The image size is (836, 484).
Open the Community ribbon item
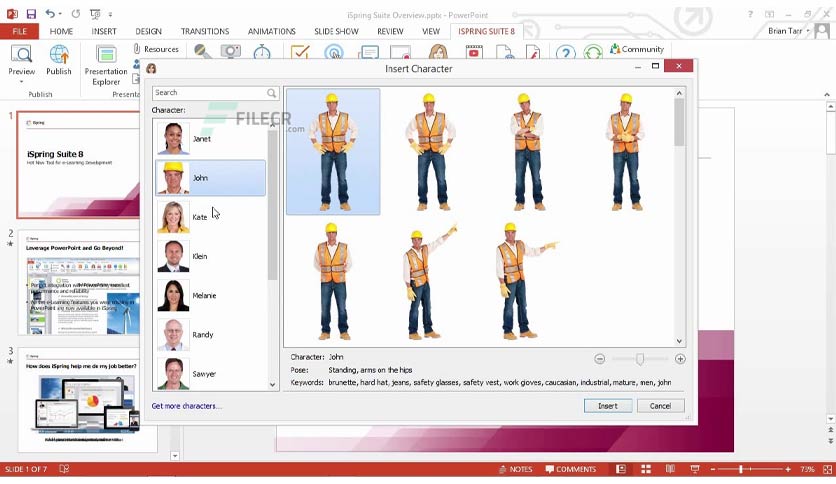click(637, 49)
